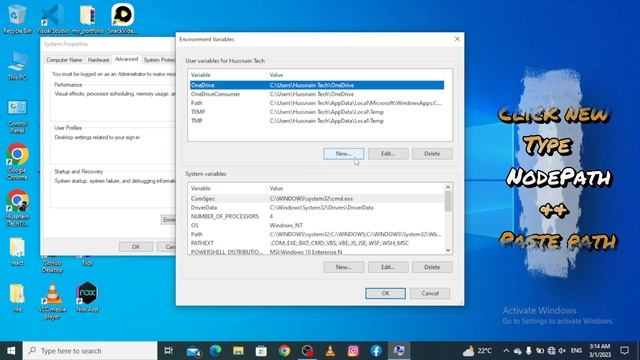Launch the SnackVideo desktop shortcut
This screenshot has width=640, height=360.
(x=122, y=18)
